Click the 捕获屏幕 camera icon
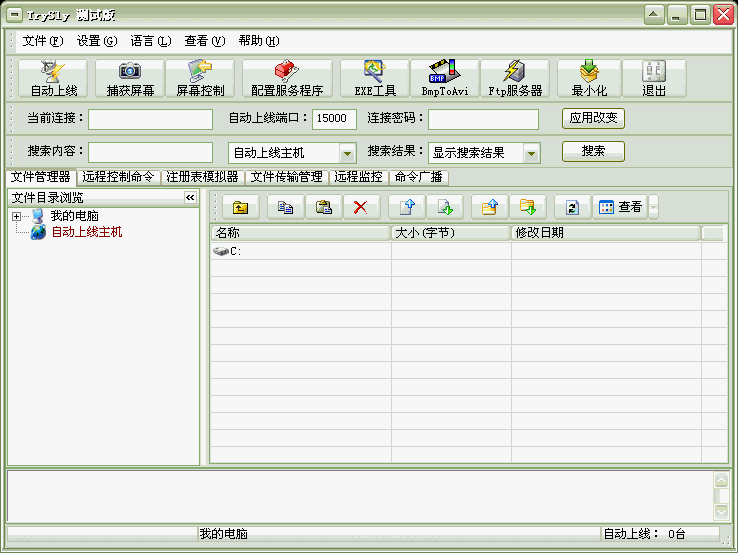This screenshot has height=553, width=738. click(x=130, y=79)
